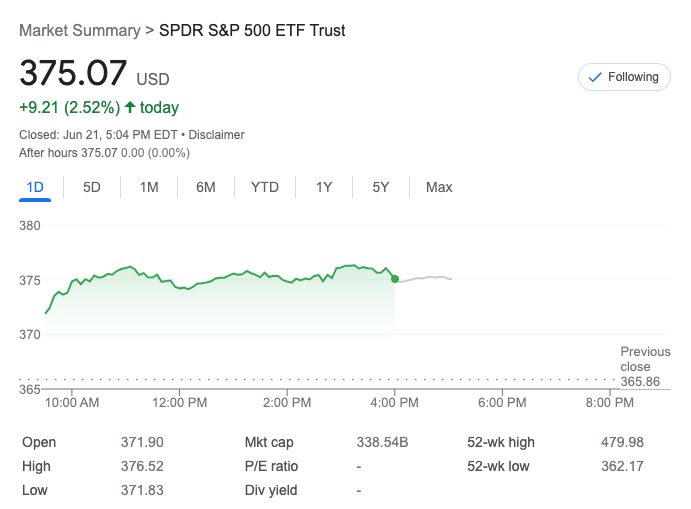
Task: Show the 5Y price history
Action: pos(381,187)
